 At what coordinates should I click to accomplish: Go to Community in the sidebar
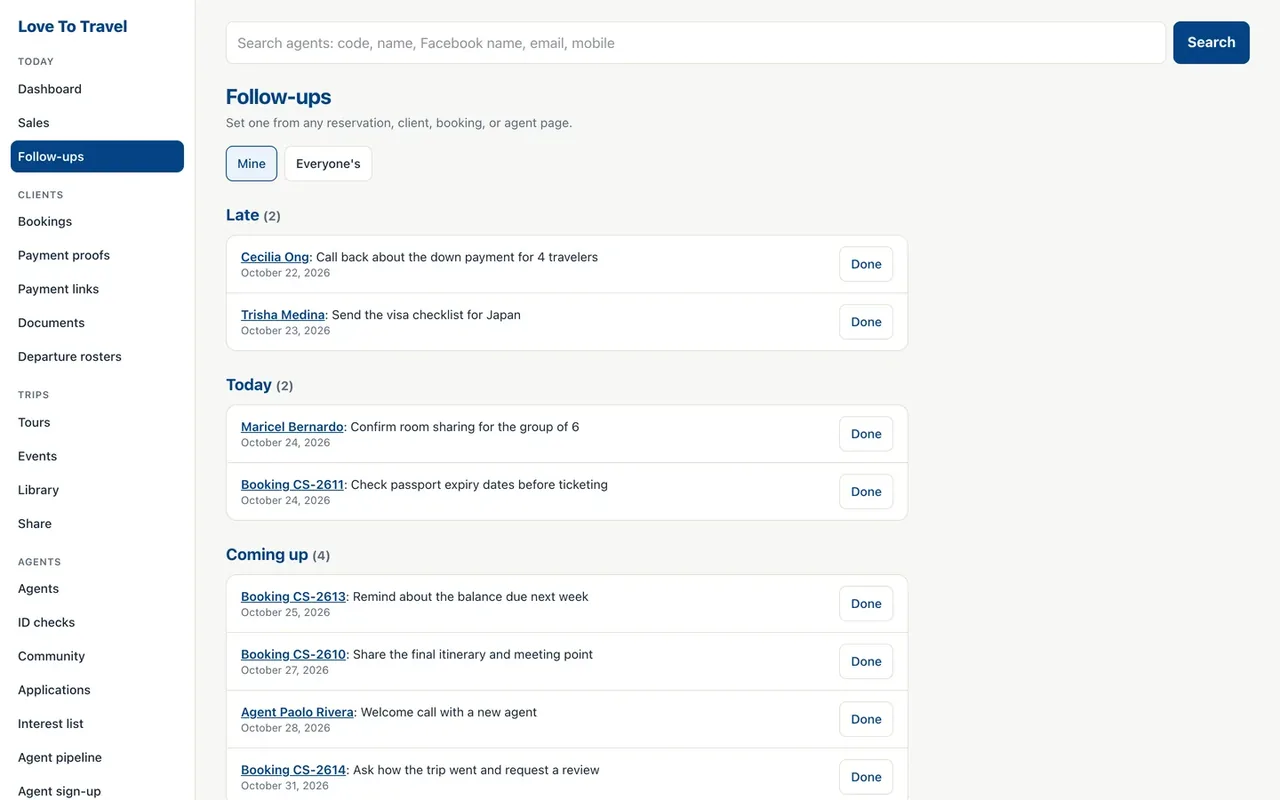[97, 657]
